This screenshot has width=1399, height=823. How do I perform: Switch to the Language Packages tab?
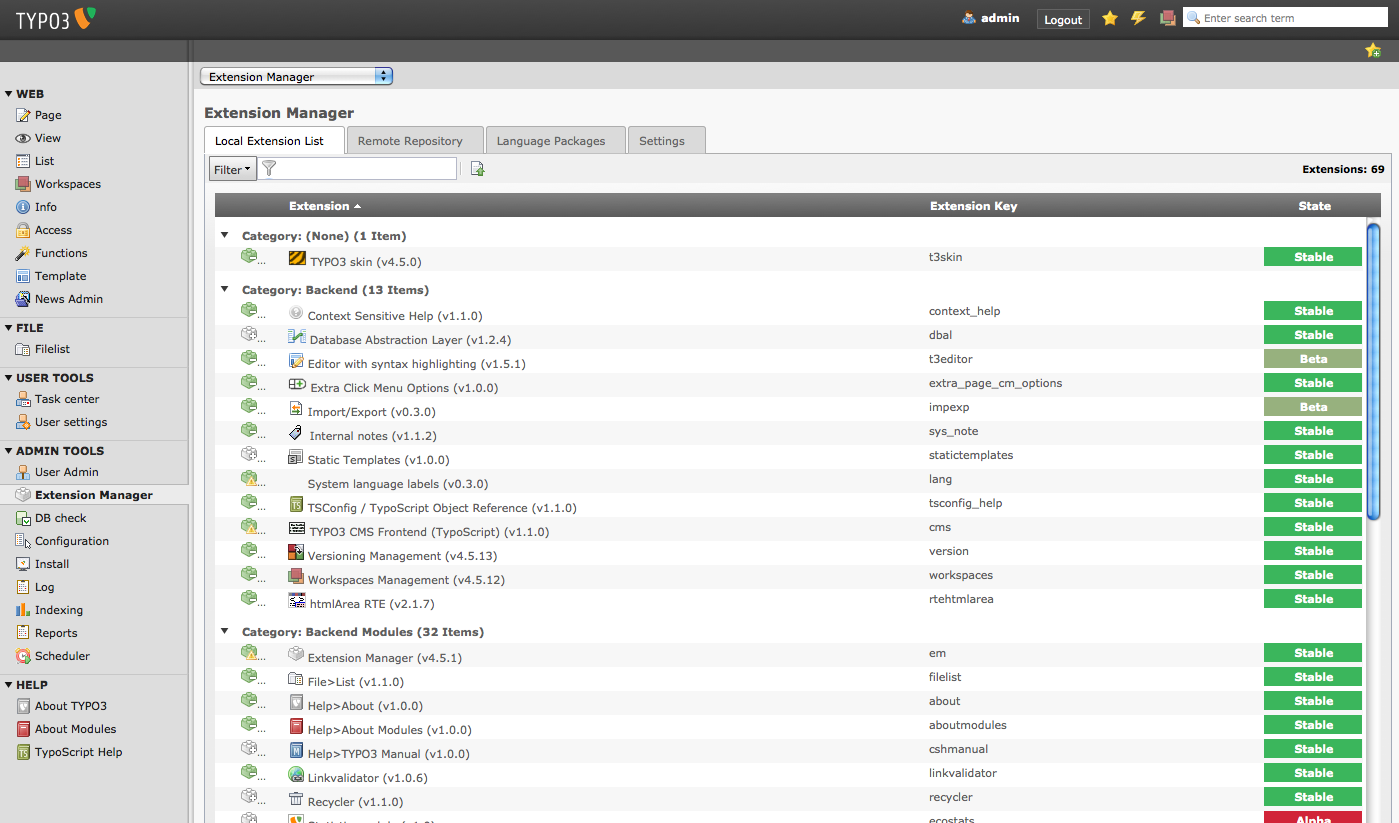[551, 141]
